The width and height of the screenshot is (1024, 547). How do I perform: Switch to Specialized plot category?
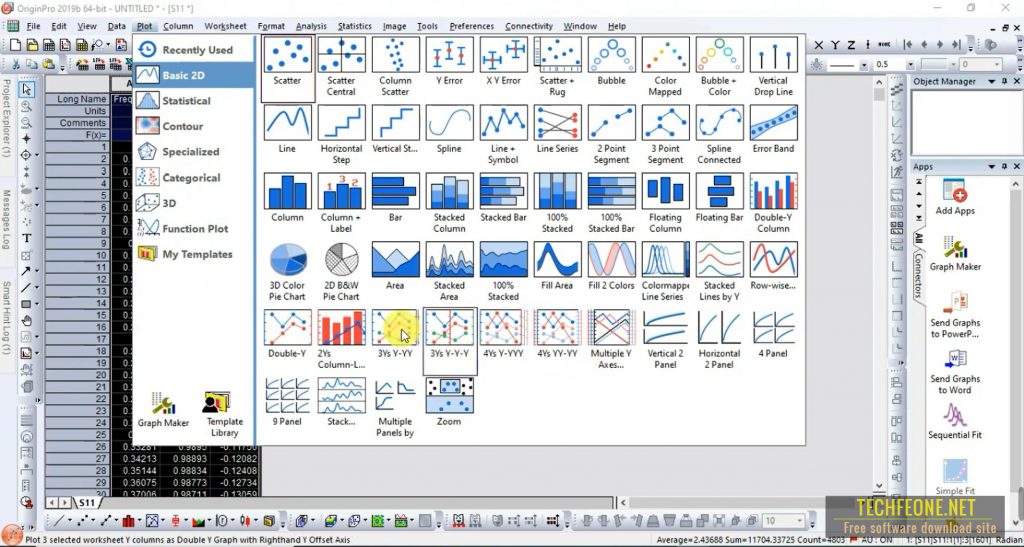coord(194,151)
